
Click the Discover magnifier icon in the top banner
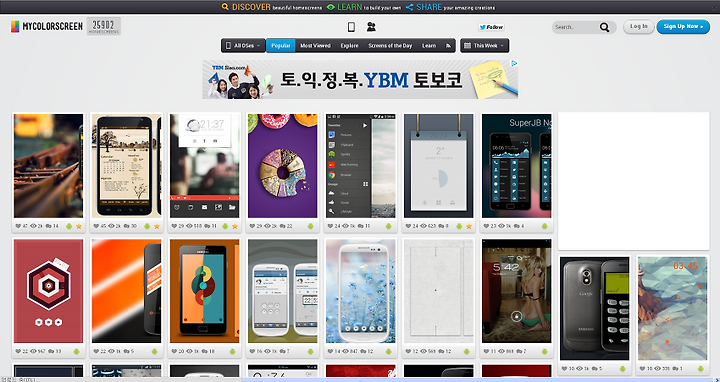click(225, 7)
